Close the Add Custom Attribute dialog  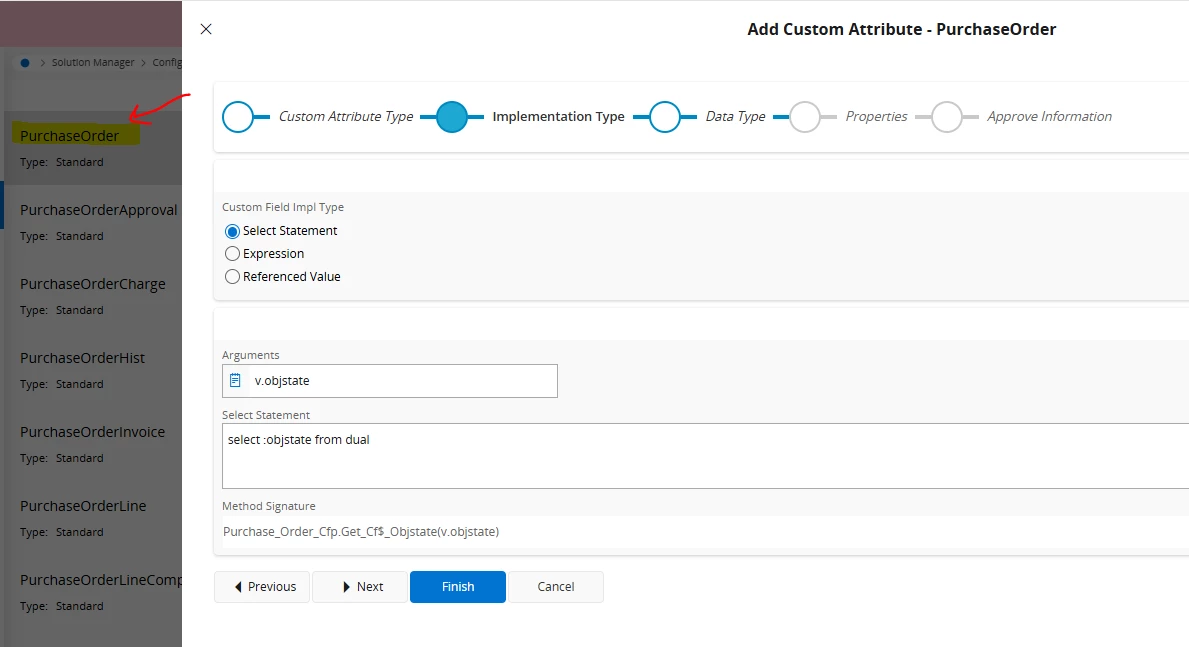tap(206, 29)
